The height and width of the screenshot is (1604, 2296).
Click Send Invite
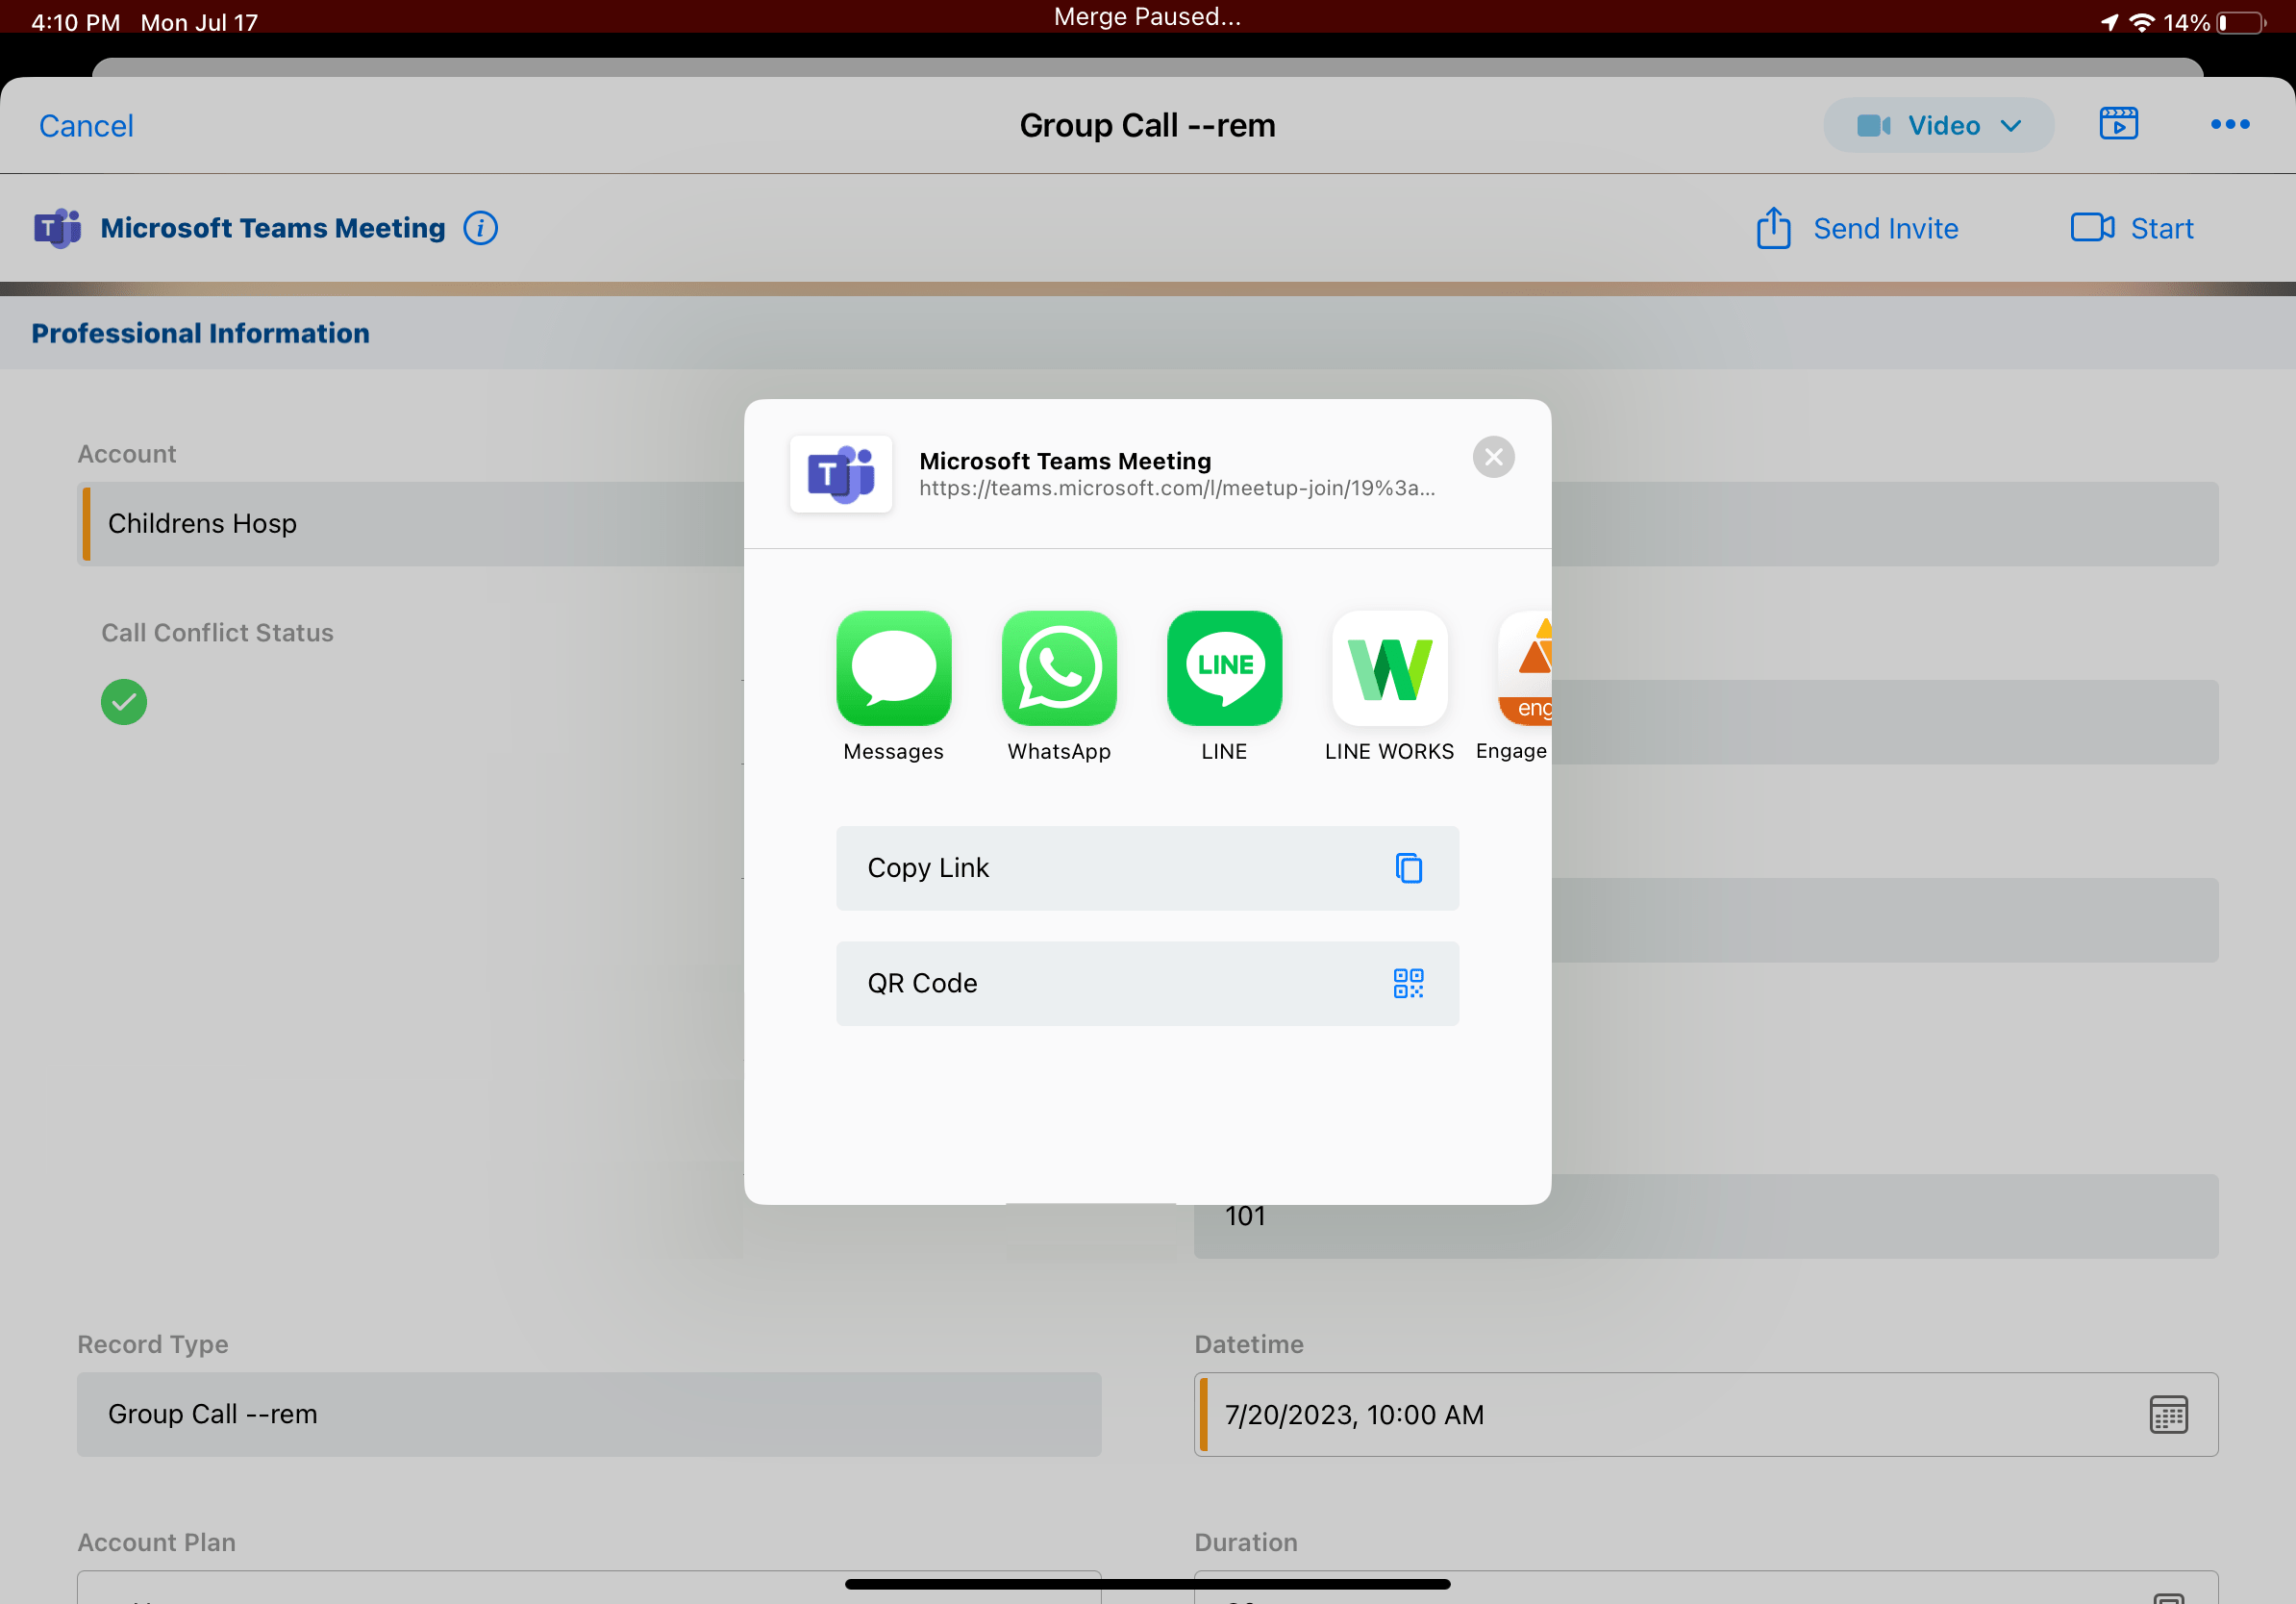(x=1885, y=228)
